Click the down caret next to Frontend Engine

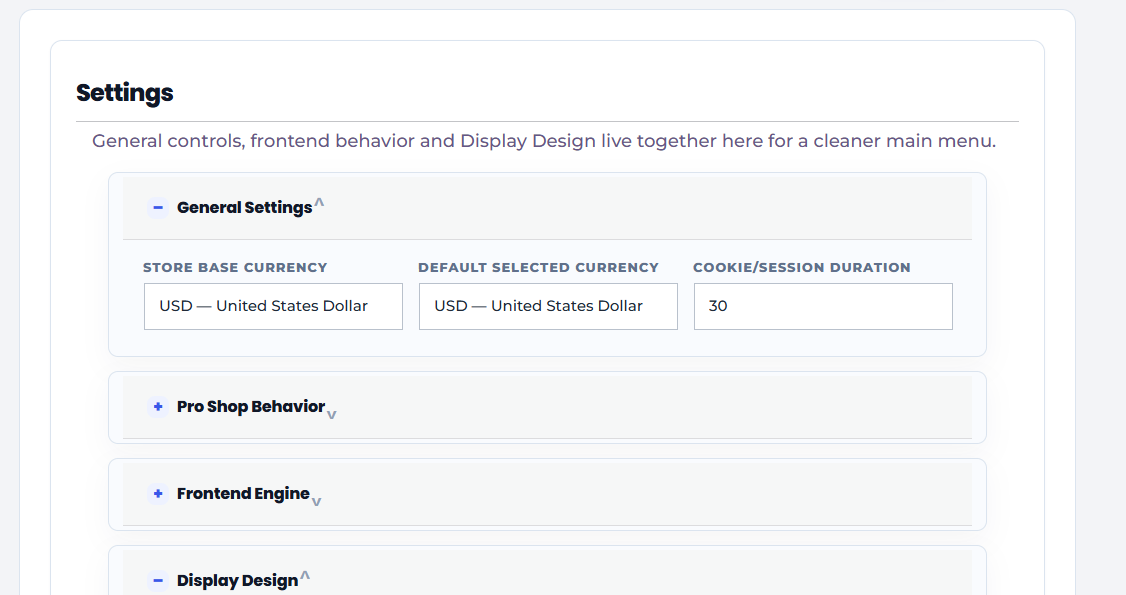pos(317,501)
